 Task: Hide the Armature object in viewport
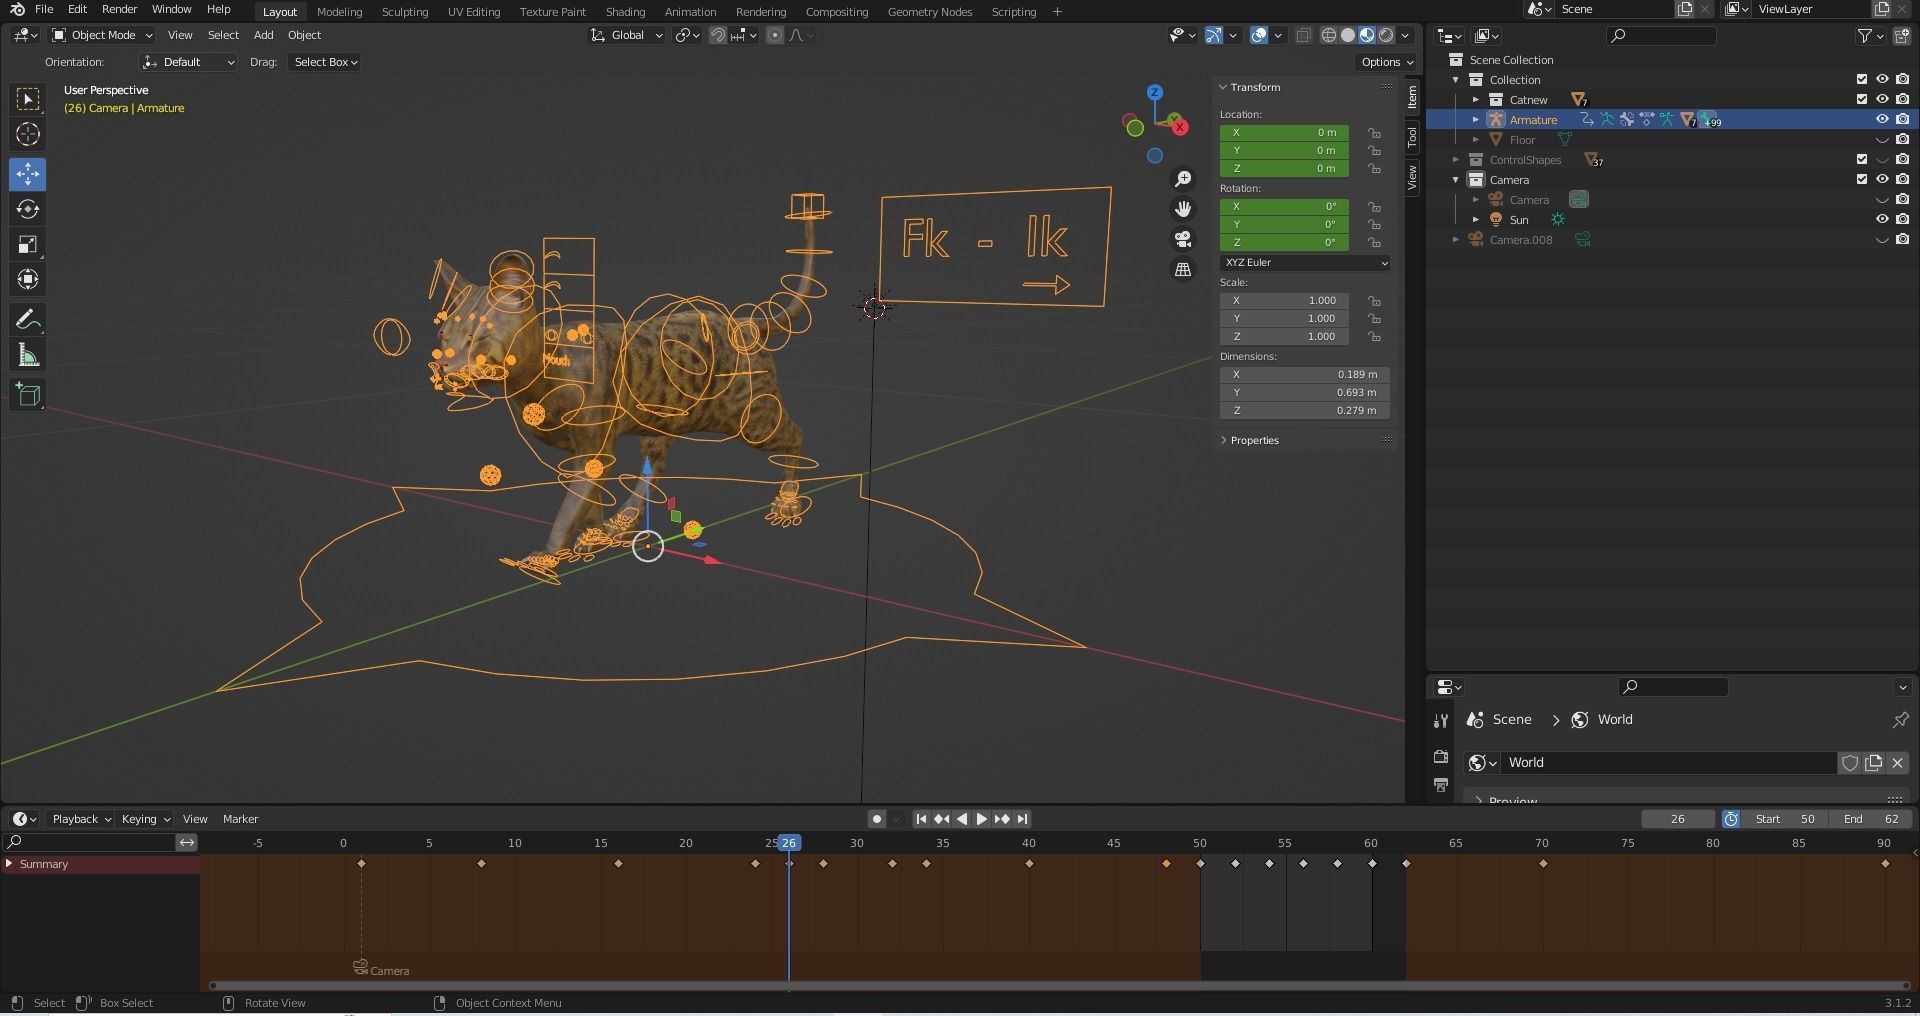coord(1882,120)
